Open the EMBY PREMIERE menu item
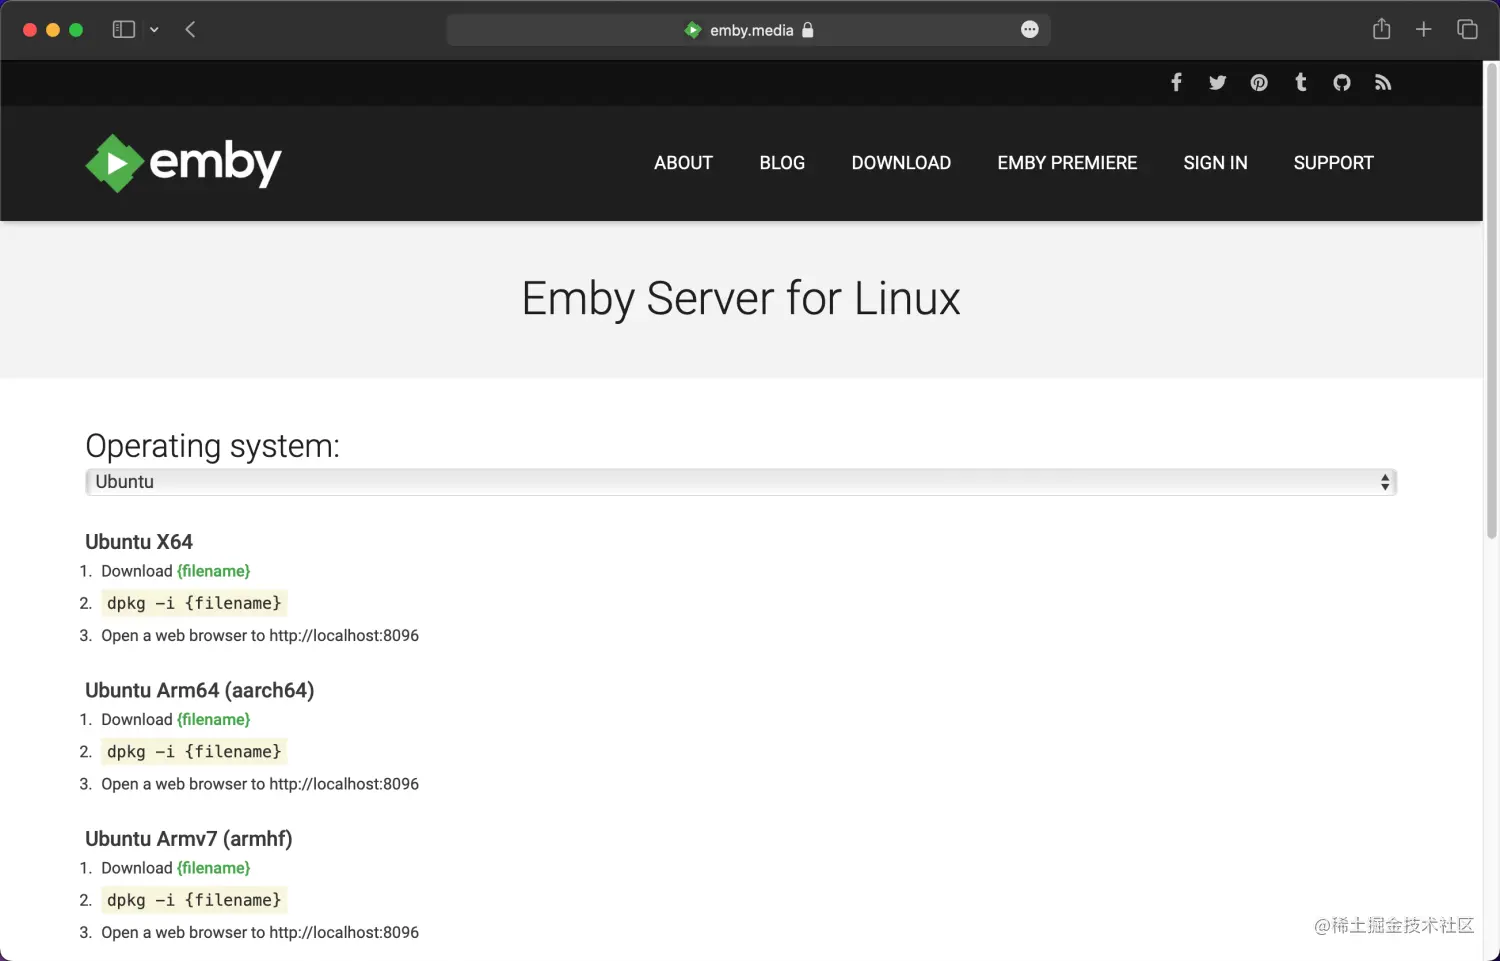Screen dimensions: 1500x961 point(1067,163)
